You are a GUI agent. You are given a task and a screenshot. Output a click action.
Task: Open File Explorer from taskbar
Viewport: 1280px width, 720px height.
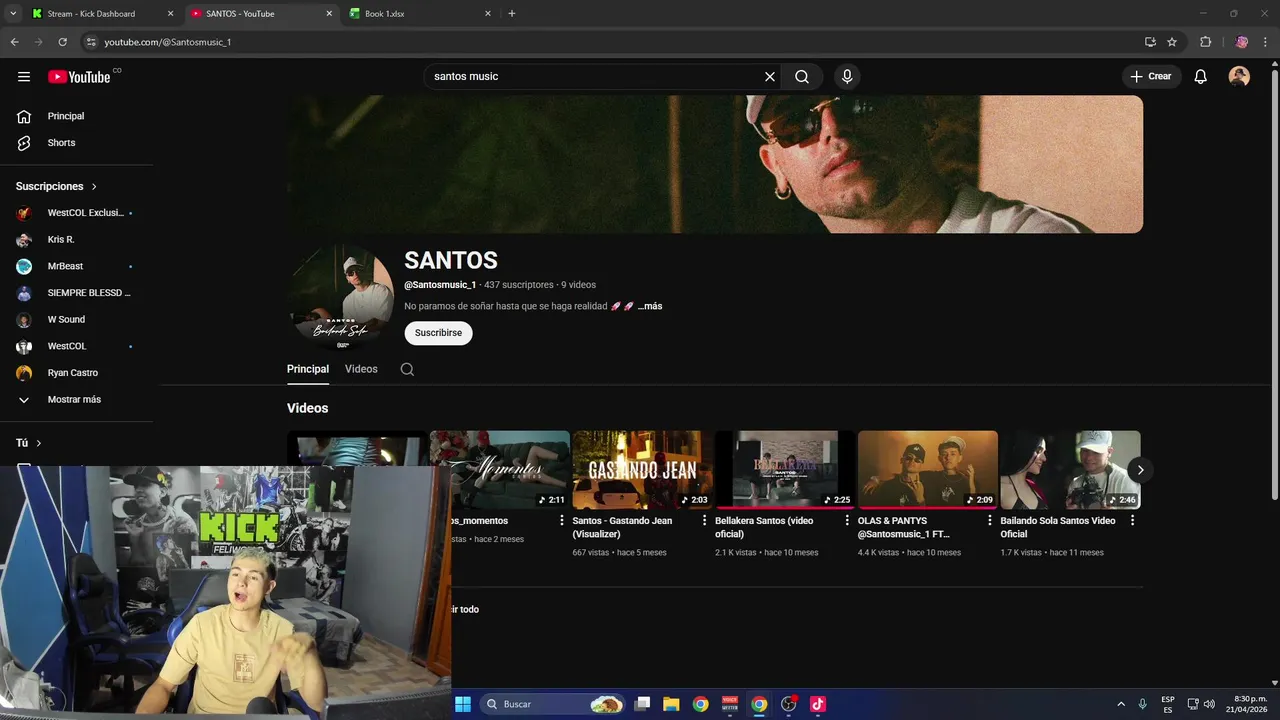tap(671, 704)
